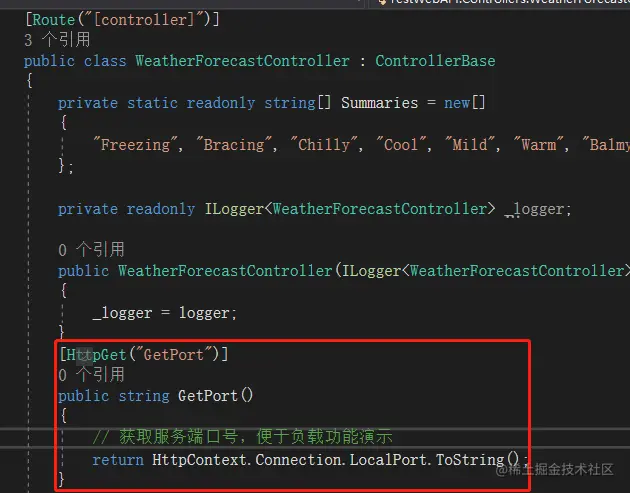Click the "Freezing" string literal

pos(135,145)
